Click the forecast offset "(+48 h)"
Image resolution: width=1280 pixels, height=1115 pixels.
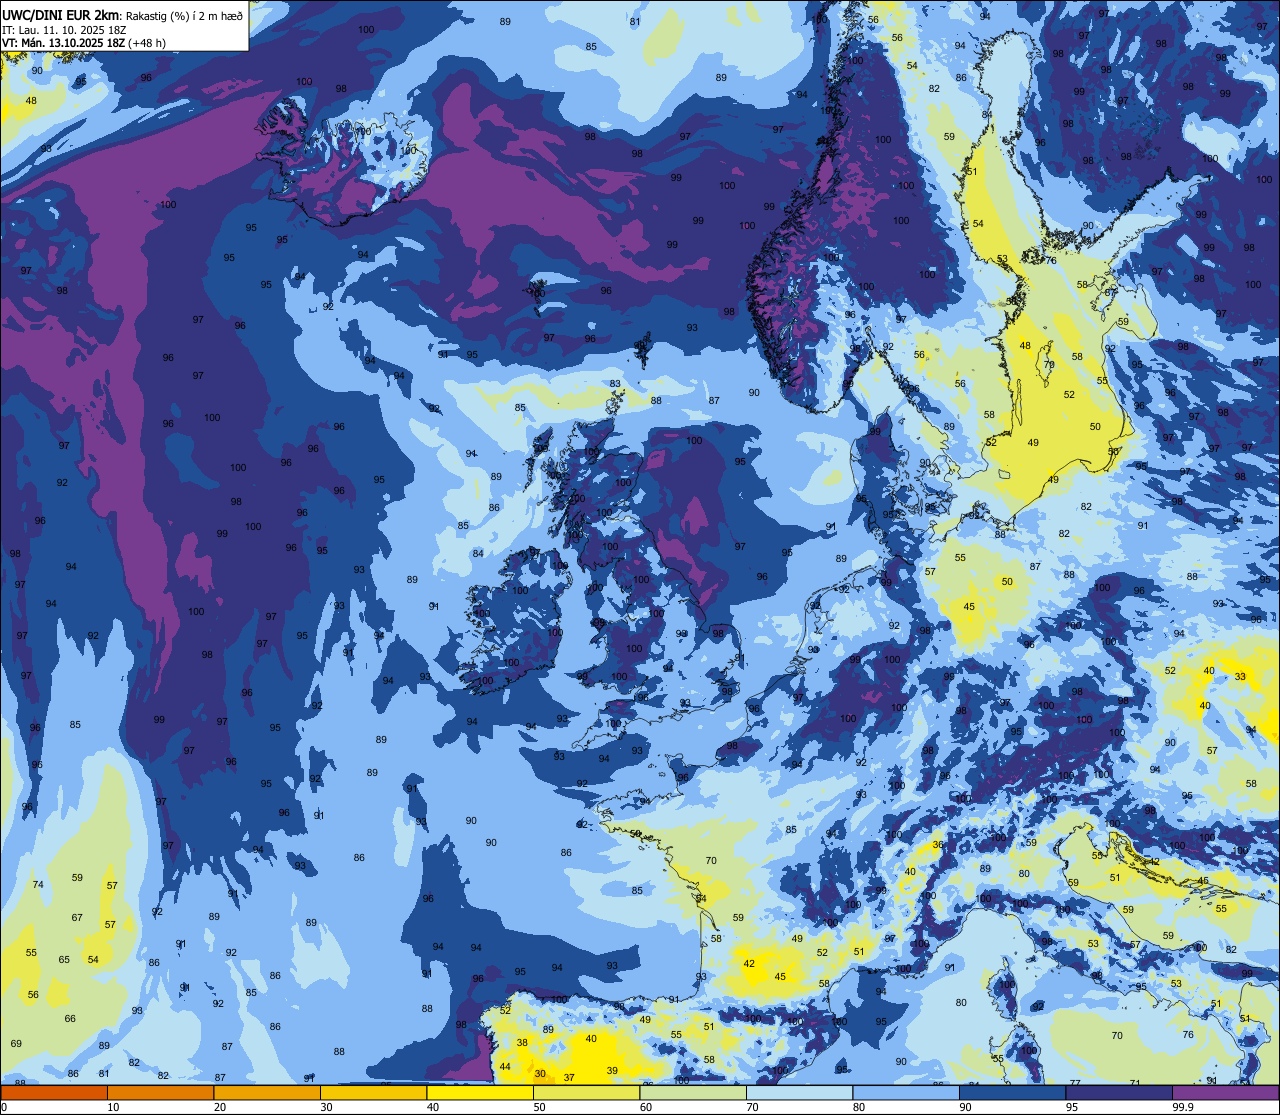tap(145, 43)
